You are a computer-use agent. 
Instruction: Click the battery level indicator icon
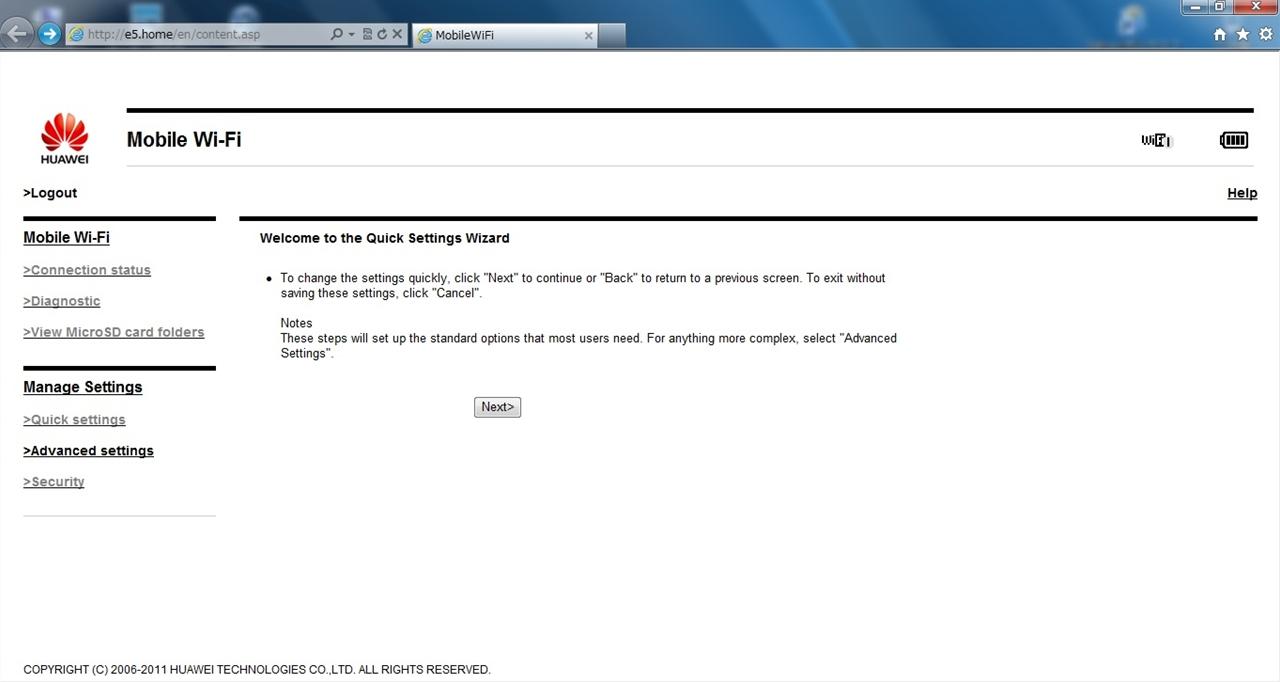coord(1234,140)
